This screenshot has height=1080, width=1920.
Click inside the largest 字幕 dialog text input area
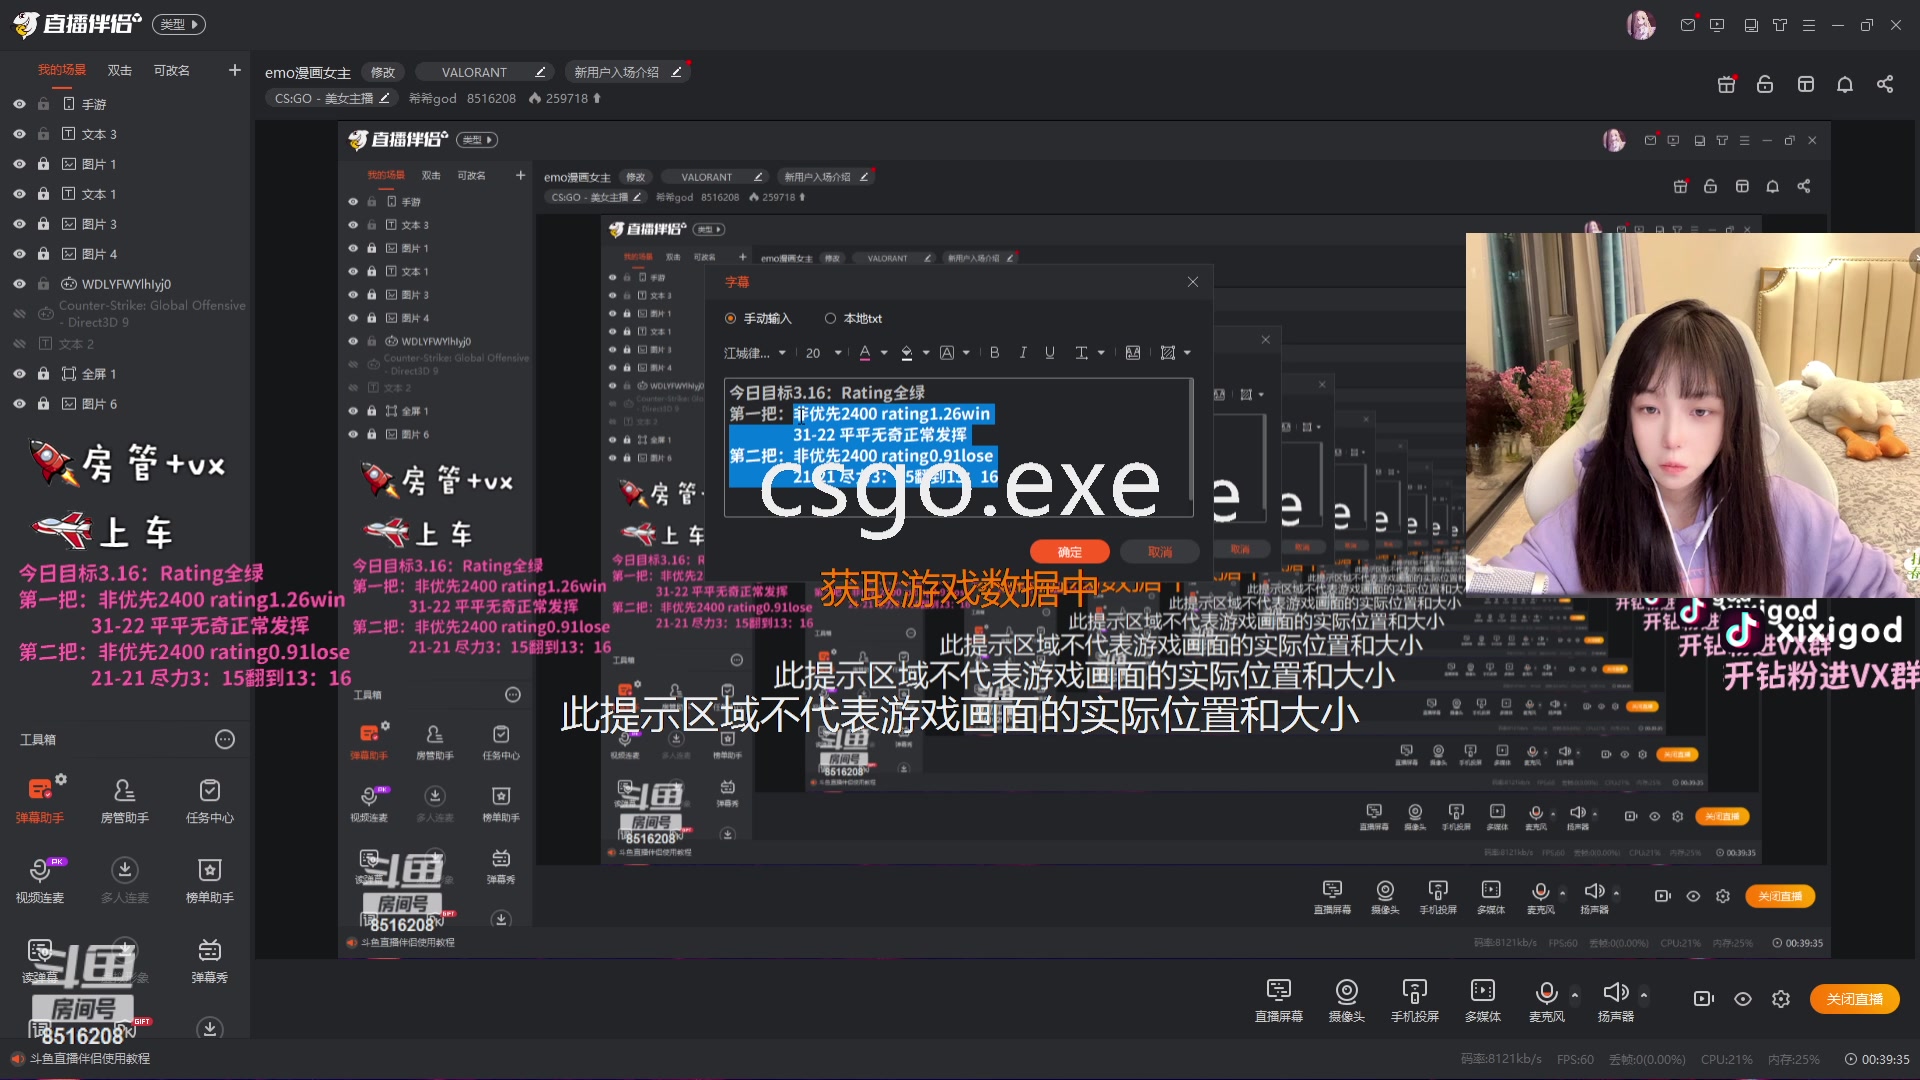click(x=958, y=446)
